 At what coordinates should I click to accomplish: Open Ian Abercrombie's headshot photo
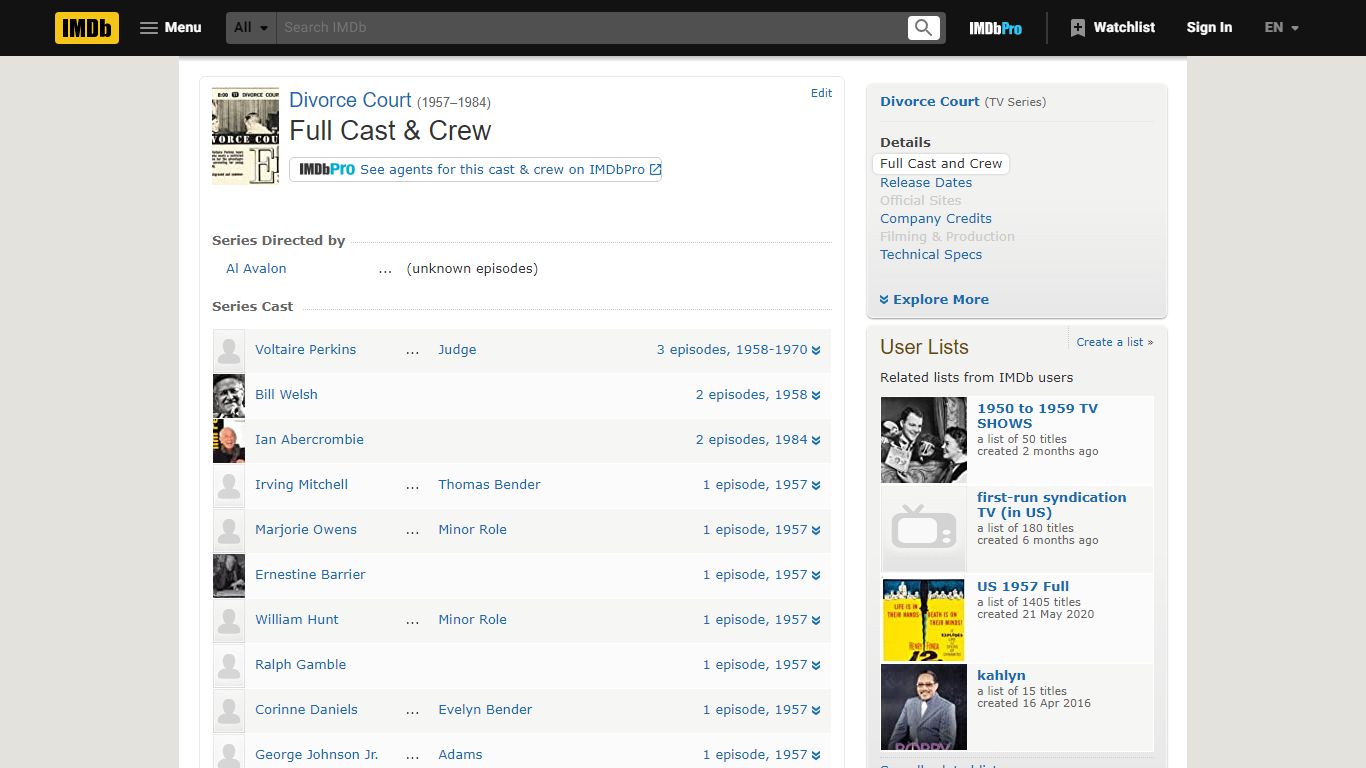coord(229,440)
